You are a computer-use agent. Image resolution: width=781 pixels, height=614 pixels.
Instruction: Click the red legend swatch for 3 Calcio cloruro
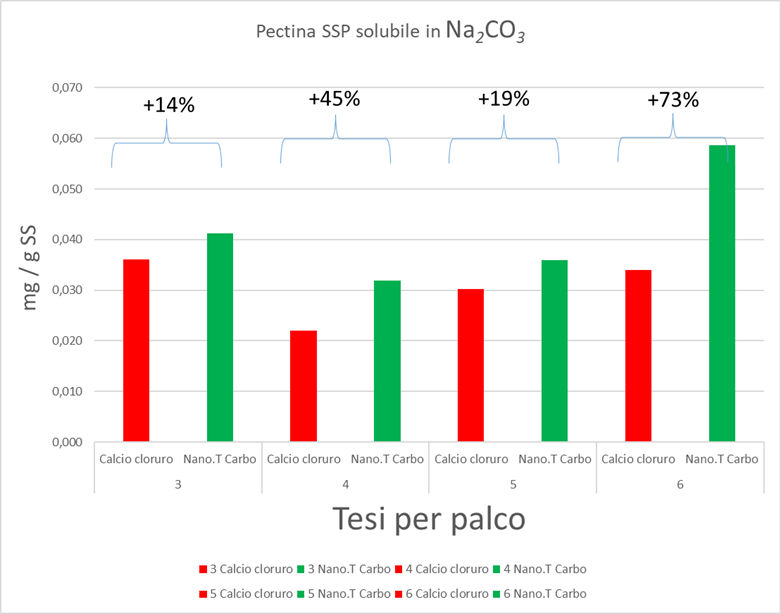pyautogui.click(x=203, y=569)
